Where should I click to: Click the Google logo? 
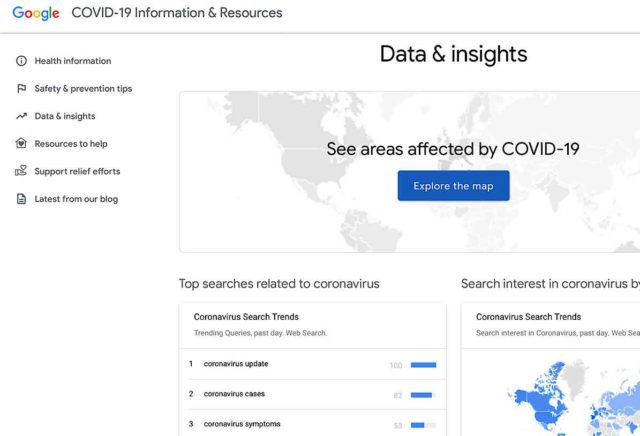pos(36,13)
